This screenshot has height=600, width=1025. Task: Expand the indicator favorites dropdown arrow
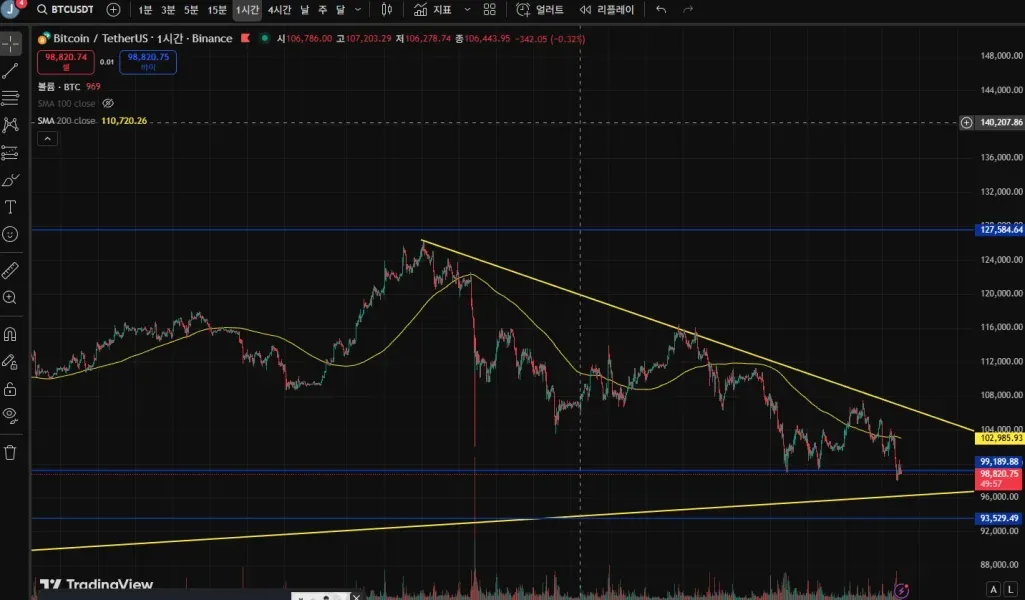pyautogui.click(x=467, y=10)
